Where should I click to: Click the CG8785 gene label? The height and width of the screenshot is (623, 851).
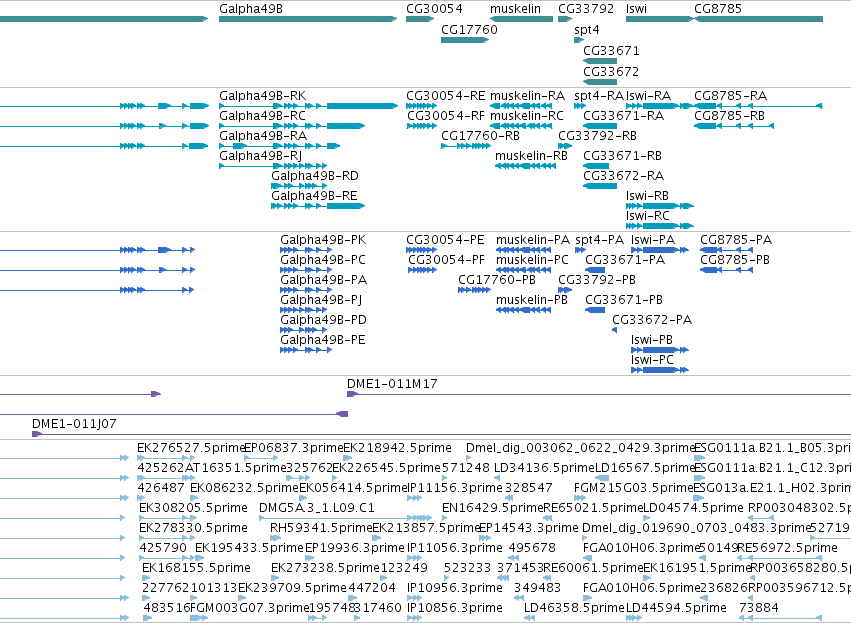click(718, 9)
